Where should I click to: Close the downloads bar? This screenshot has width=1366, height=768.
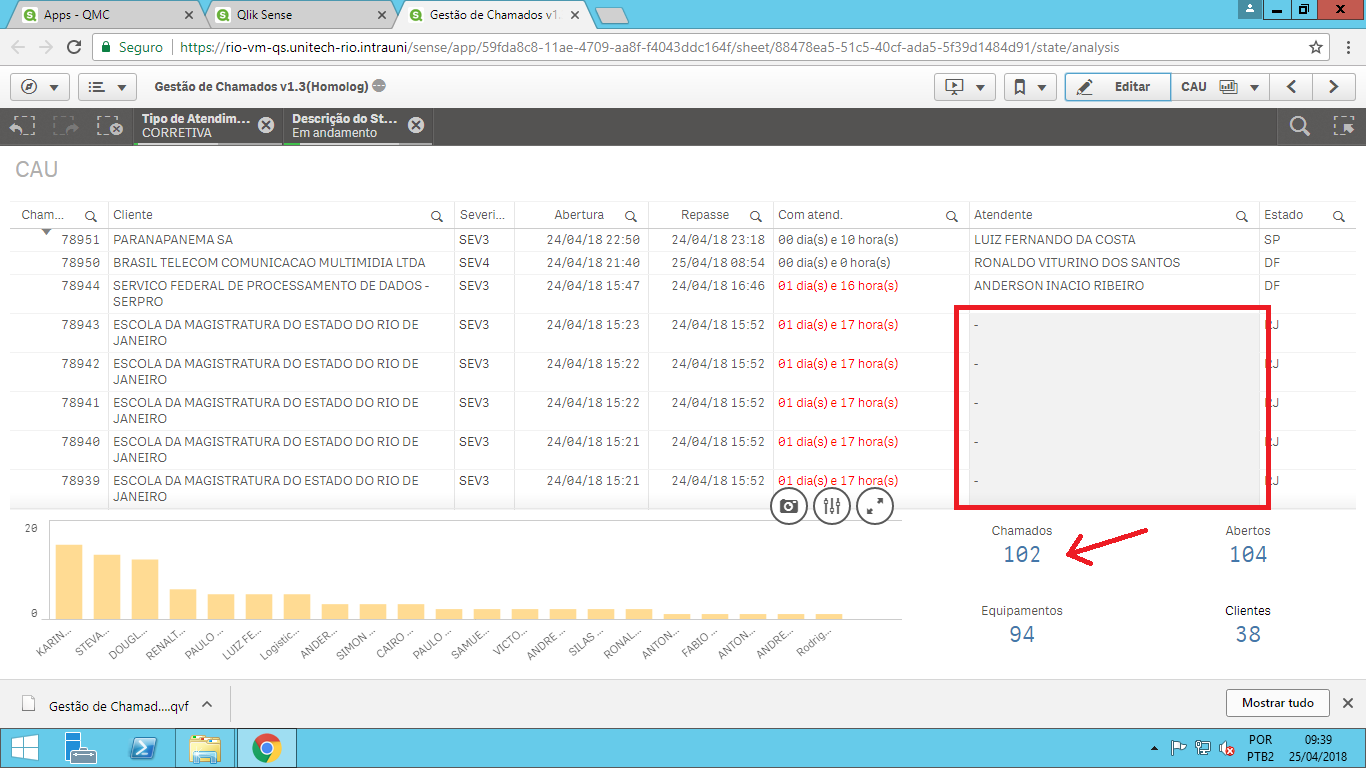click(1347, 703)
